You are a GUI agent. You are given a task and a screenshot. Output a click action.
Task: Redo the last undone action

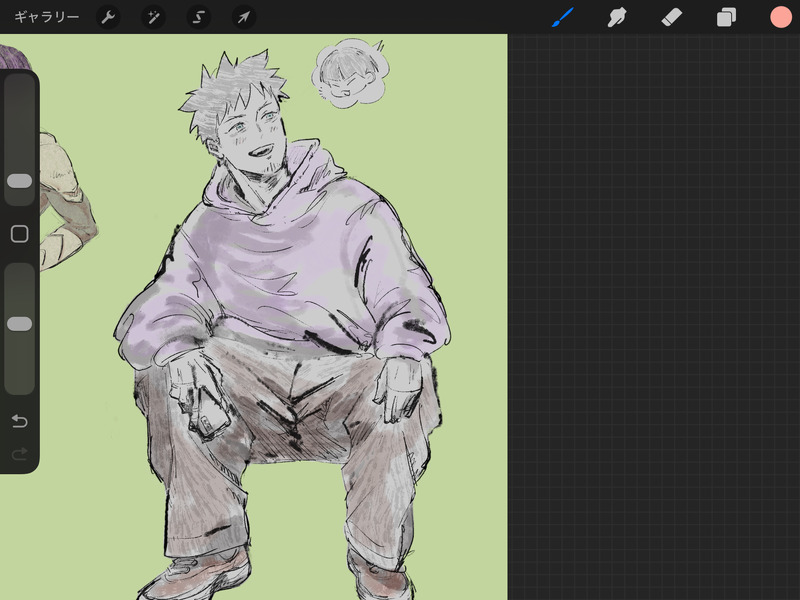tap(19, 454)
